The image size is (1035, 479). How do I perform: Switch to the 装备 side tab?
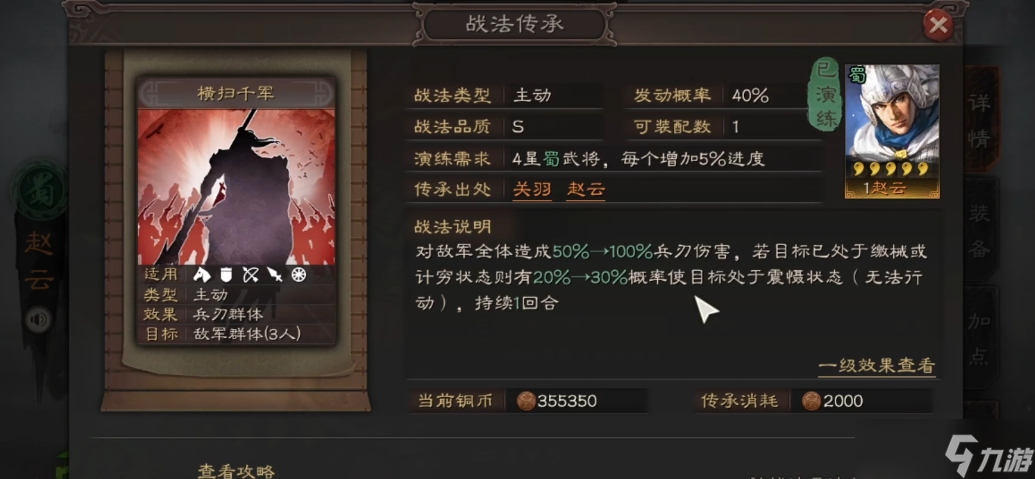(980, 230)
